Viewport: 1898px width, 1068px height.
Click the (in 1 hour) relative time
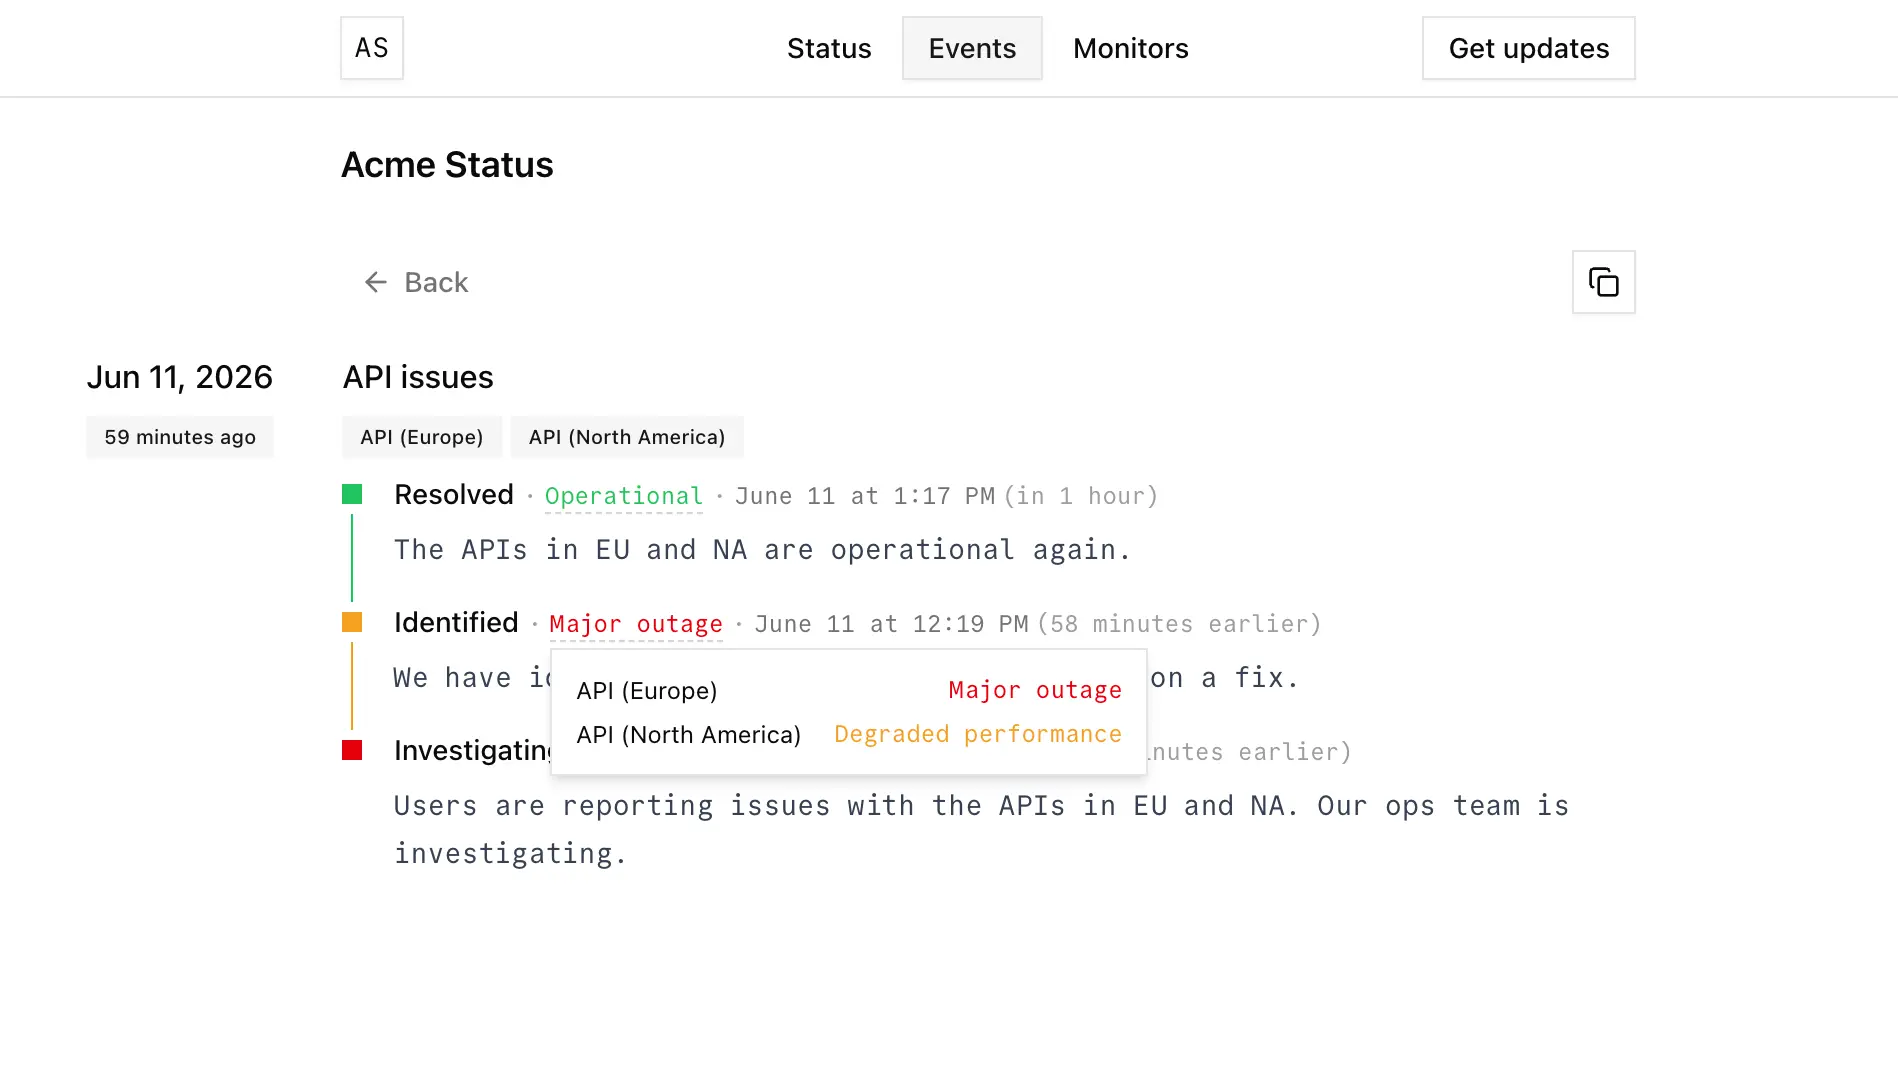click(1081, 496)
